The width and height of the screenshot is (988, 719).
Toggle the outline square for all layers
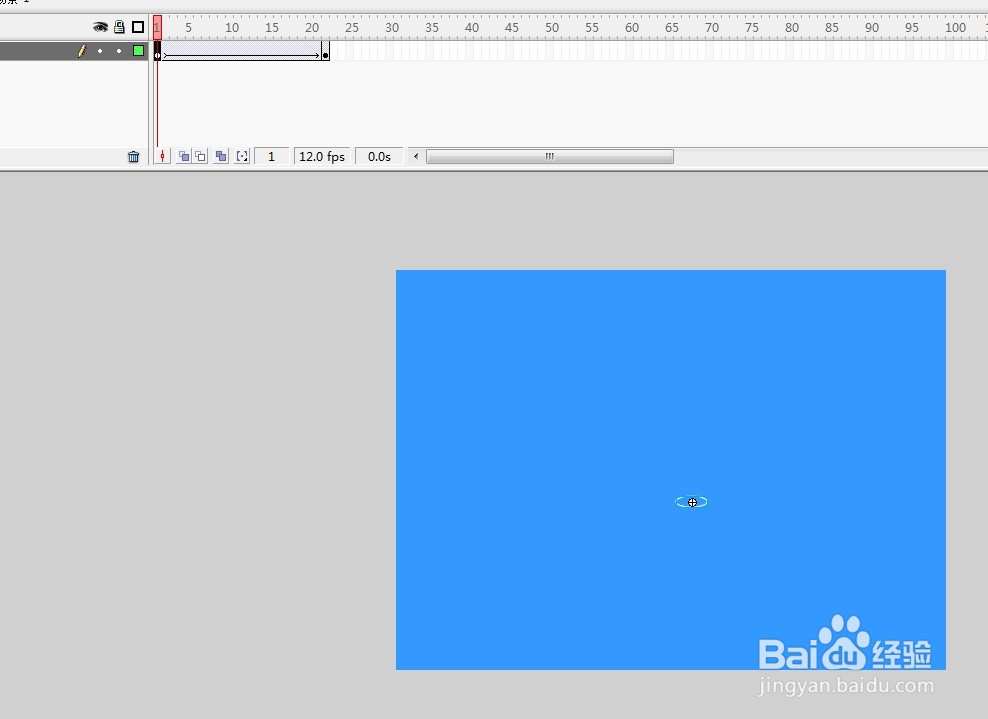[x=138, y=27]
